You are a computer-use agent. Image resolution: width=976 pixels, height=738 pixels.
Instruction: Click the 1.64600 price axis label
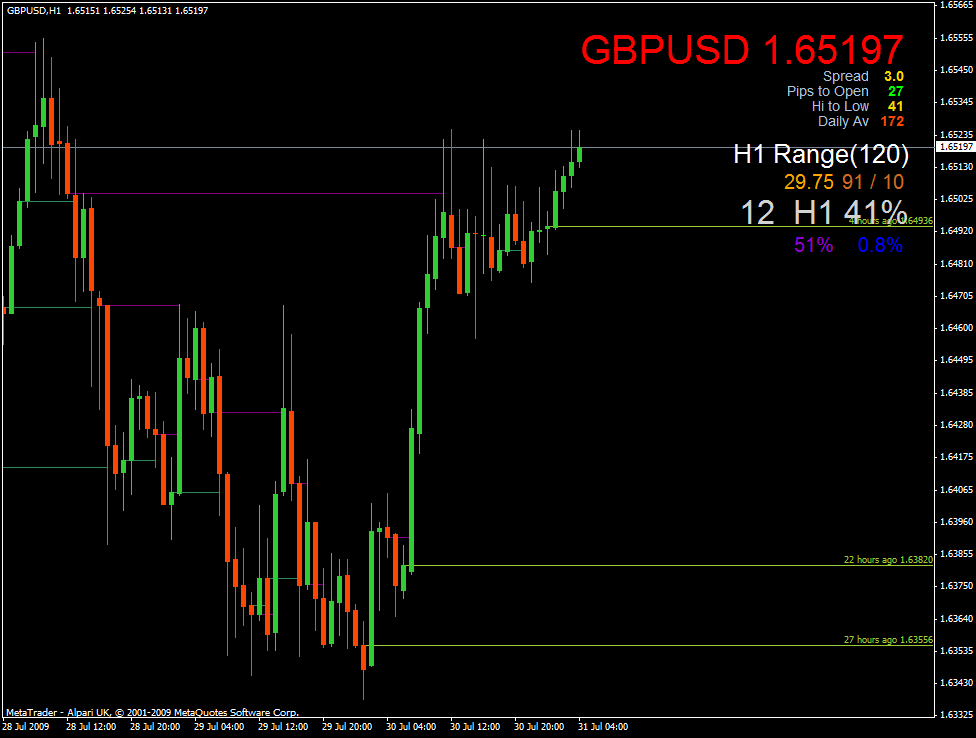coord(956,327)
